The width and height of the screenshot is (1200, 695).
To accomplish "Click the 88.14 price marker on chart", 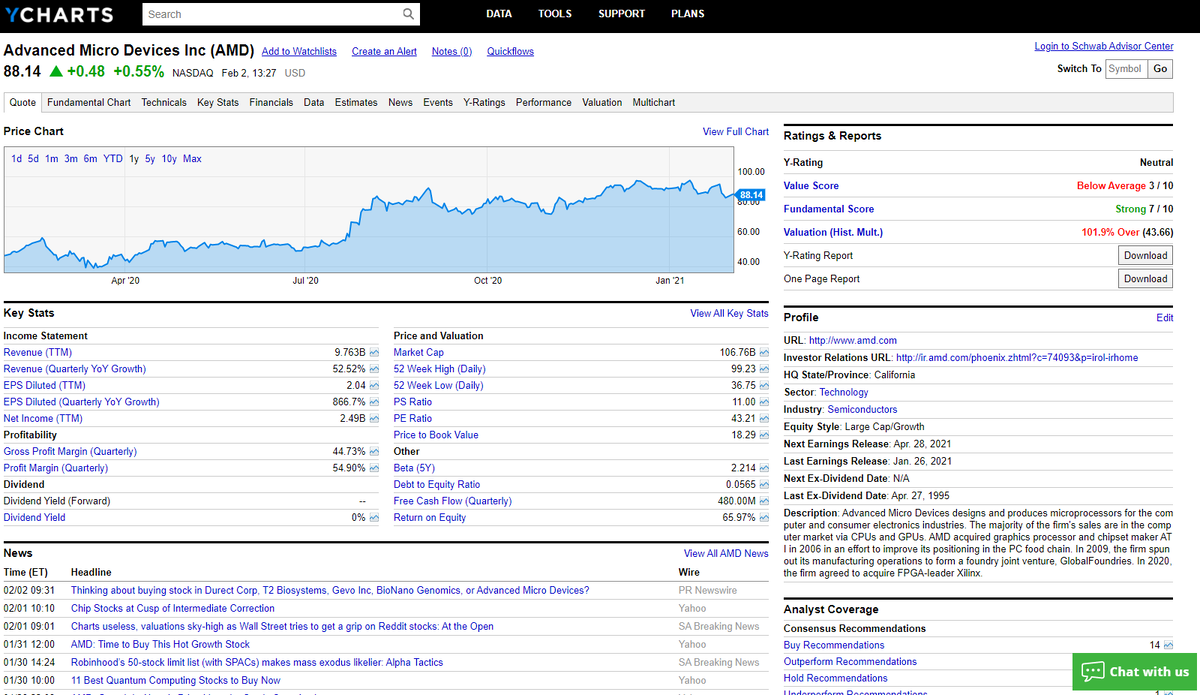I will (751, 194).
